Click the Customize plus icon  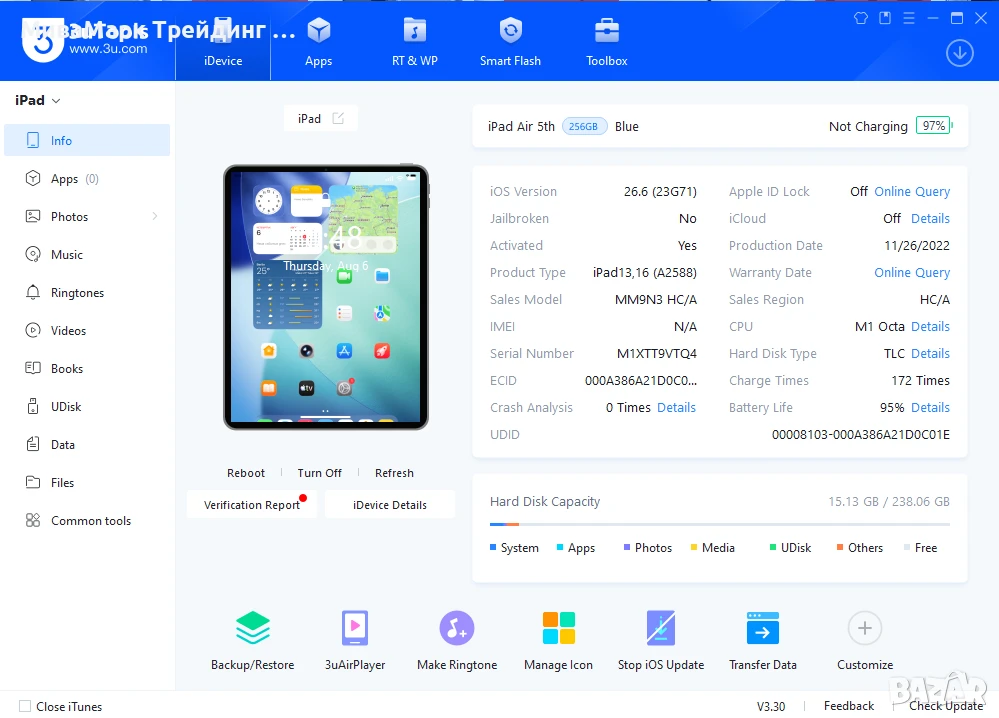tap(865, 628)
